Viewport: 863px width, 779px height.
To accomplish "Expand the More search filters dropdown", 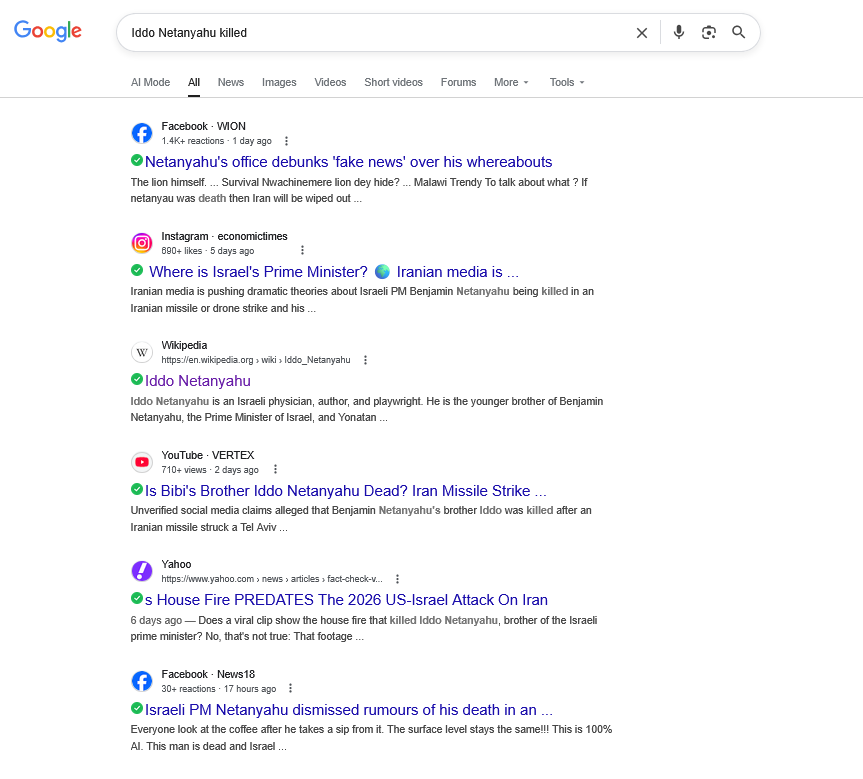I will 511,82.
